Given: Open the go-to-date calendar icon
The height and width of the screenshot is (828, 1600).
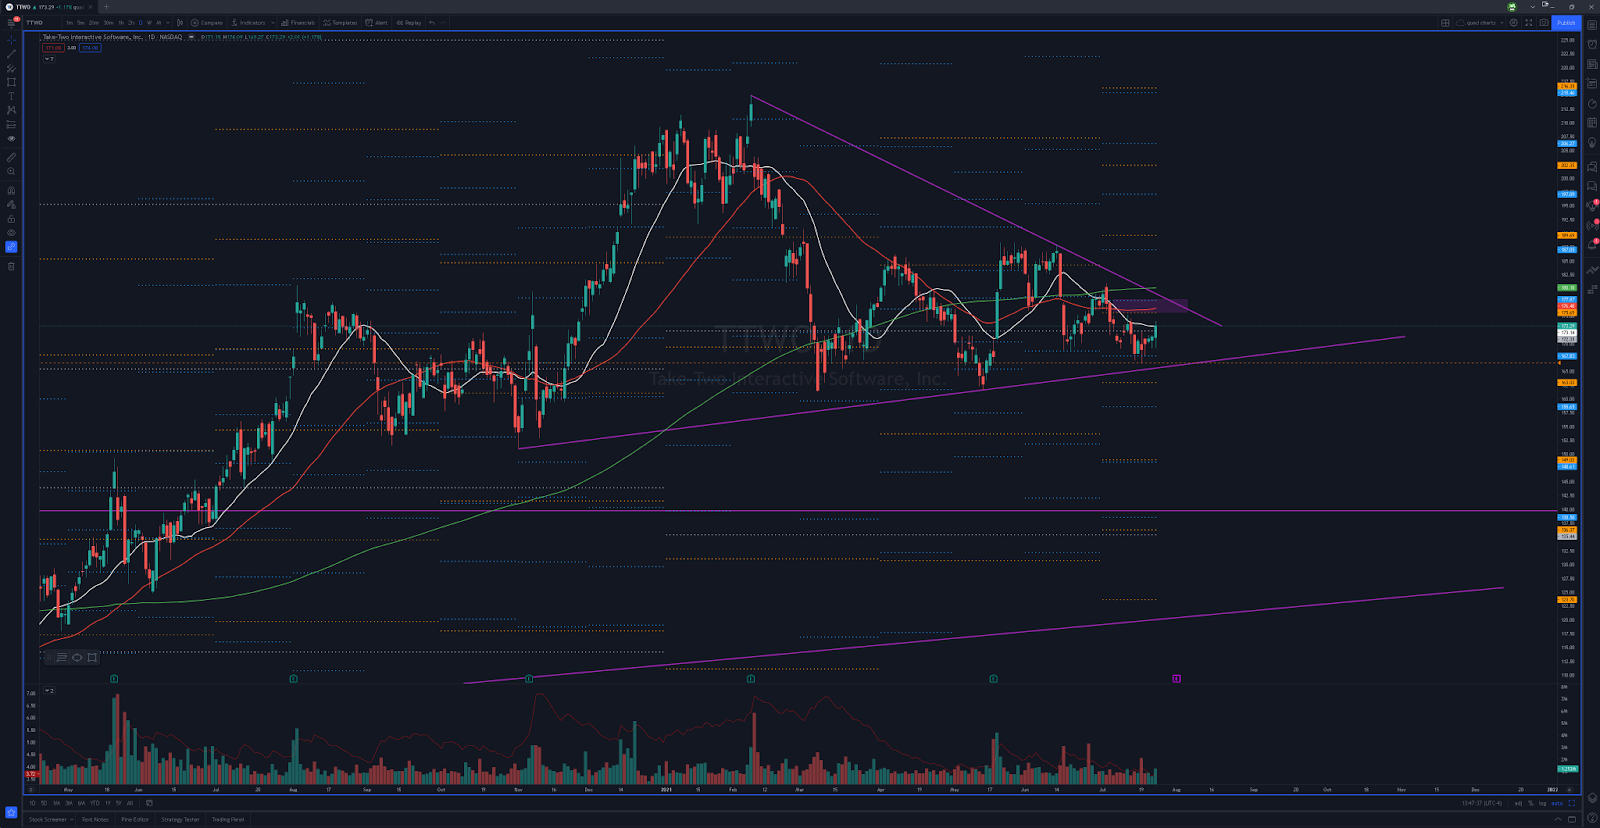Looking at the screenshot, I should click(x=149, y=803).
